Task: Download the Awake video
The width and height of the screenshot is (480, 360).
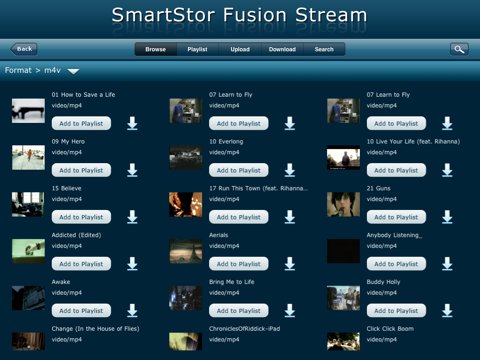Action: tap(132, 310)
